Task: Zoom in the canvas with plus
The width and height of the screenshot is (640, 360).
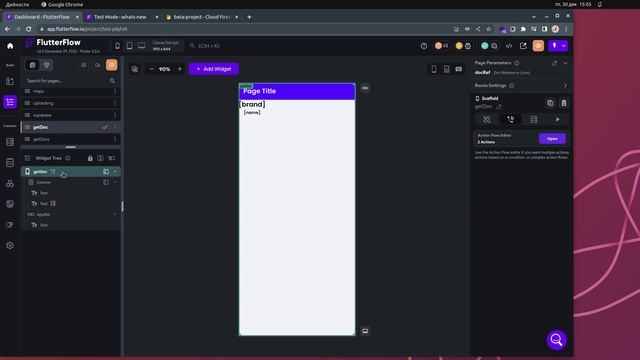Action: pos(180,69)
